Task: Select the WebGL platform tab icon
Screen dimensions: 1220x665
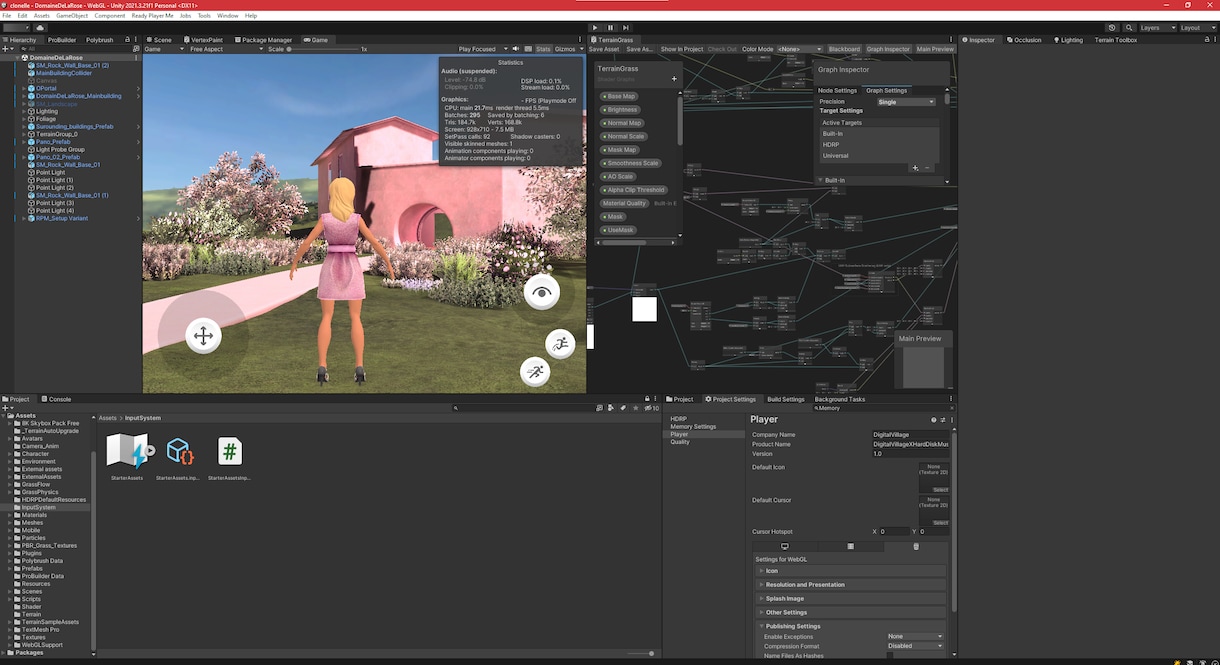Action: click(916, 546)
